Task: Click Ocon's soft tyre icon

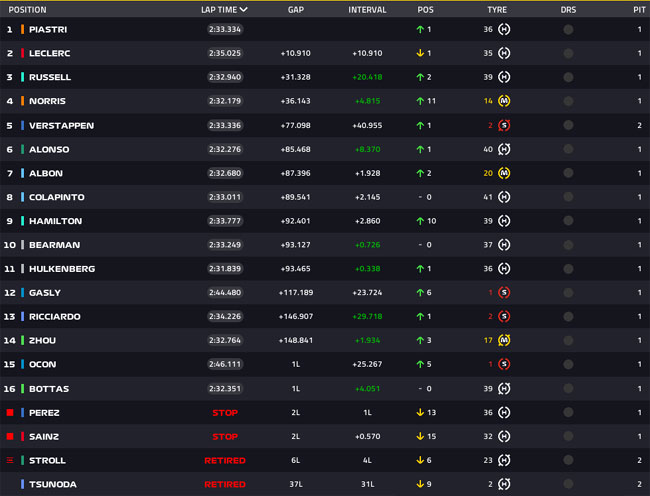Action: (504, 364)
